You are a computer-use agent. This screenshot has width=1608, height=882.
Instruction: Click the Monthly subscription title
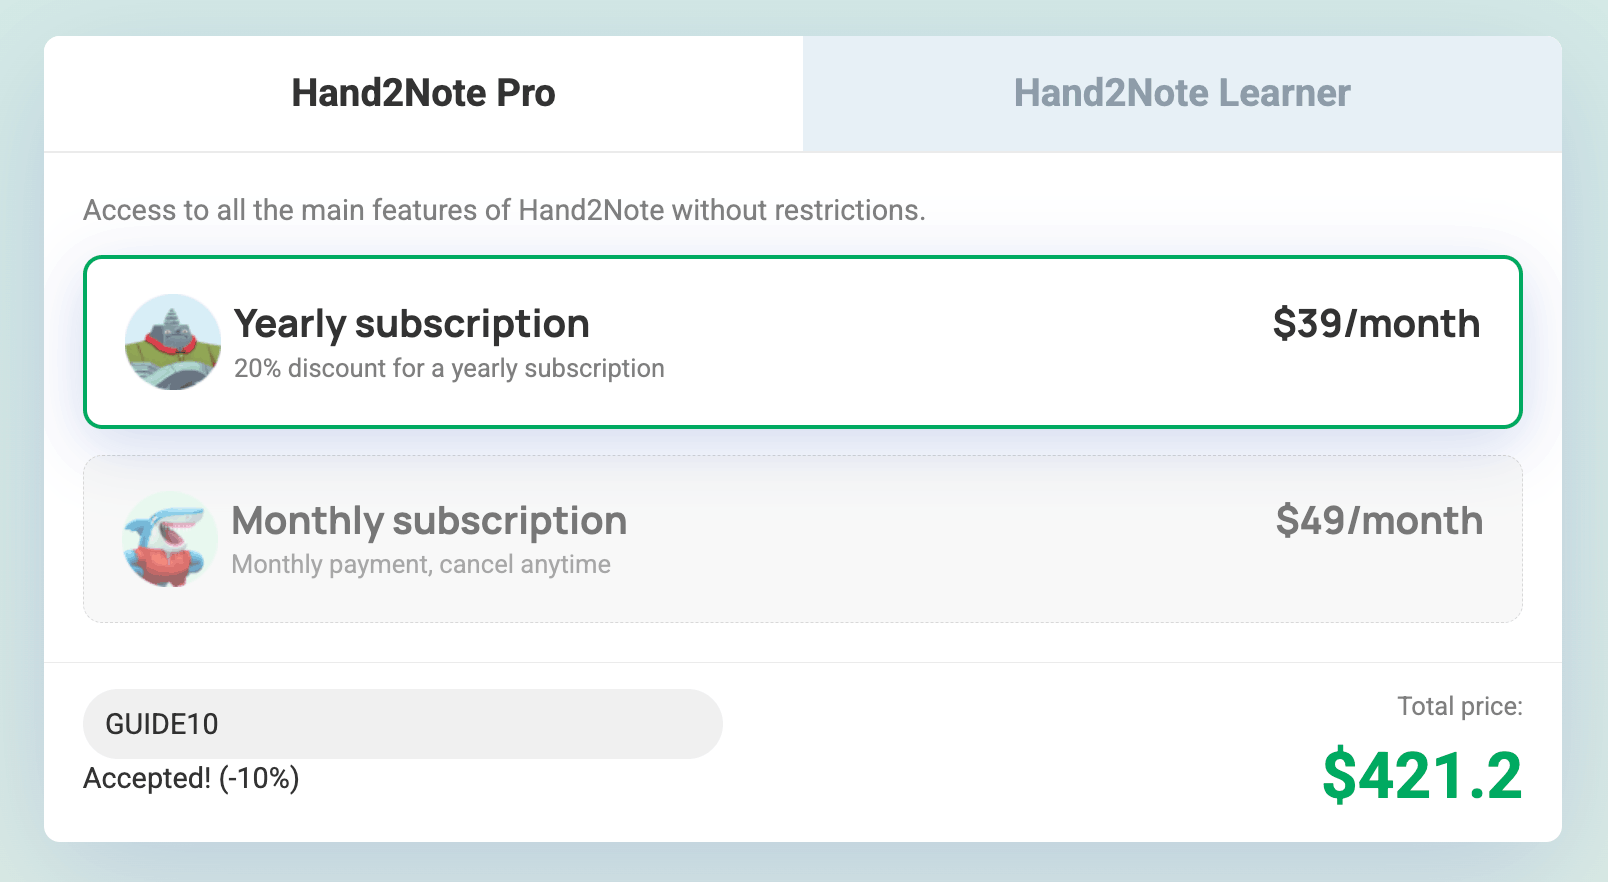pos(428,521)
